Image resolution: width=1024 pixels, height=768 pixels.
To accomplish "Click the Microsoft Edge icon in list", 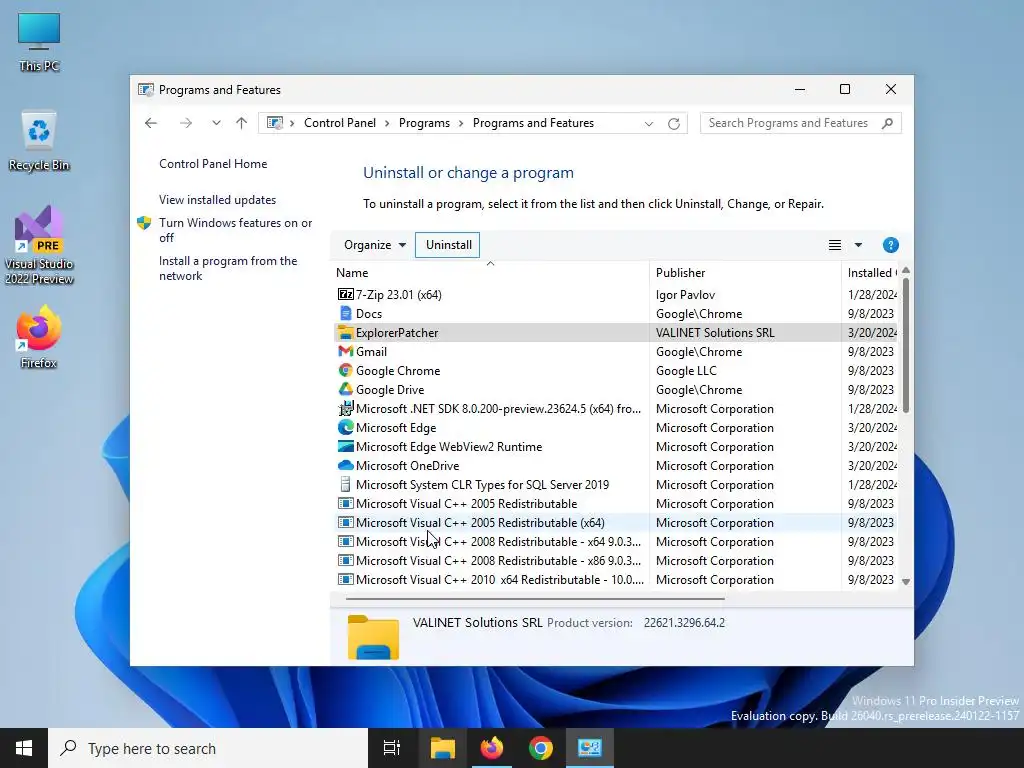I will (345, 427).
